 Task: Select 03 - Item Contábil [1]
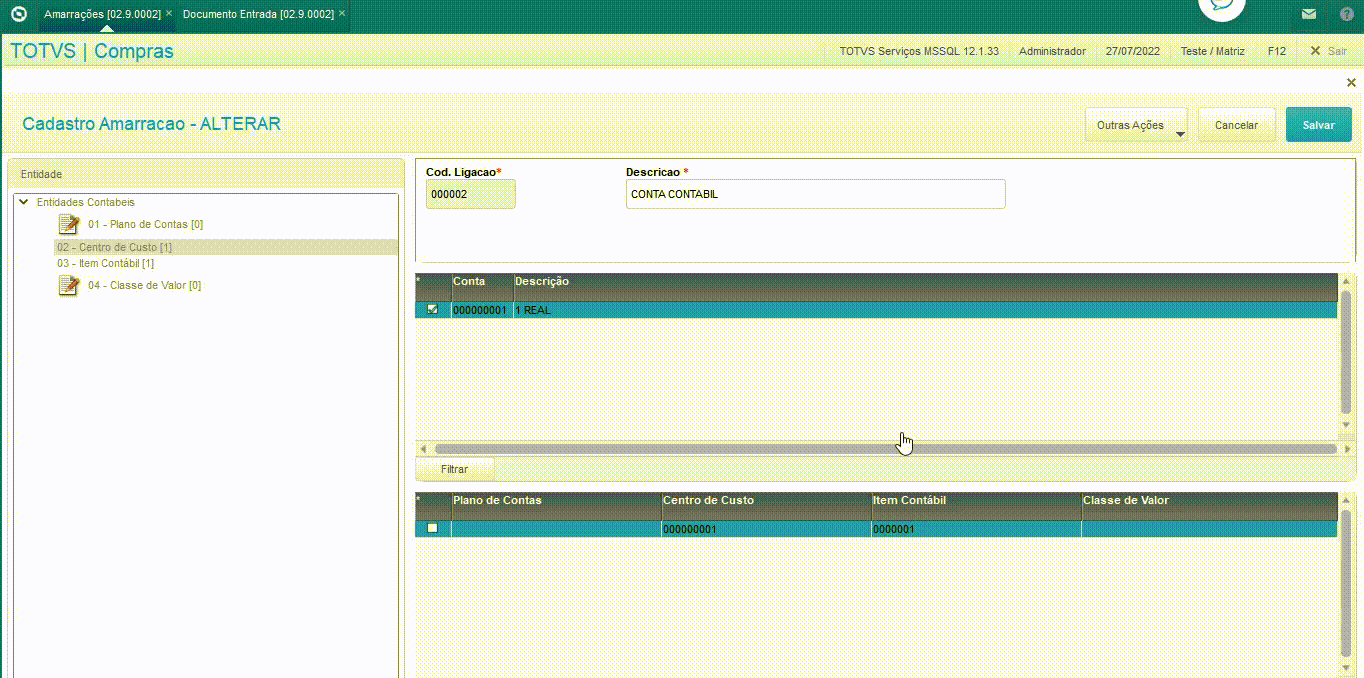tap(105, 263)
